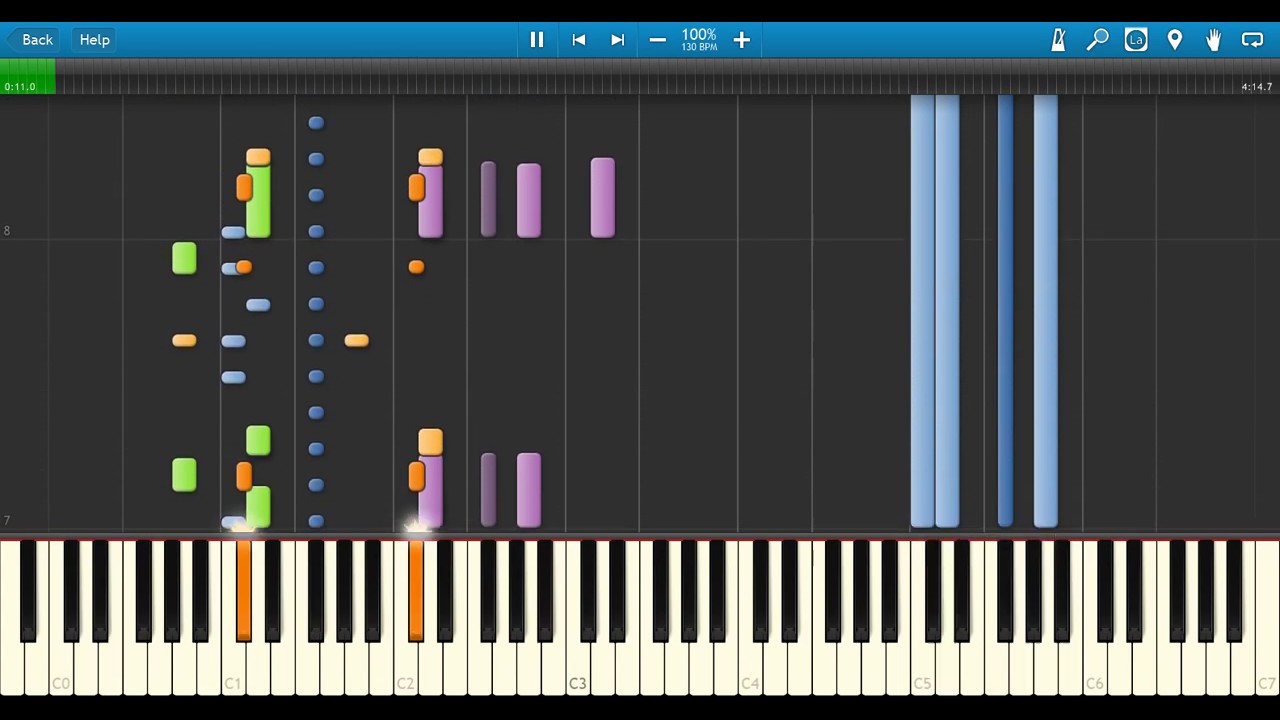Image resolution: width=1280 pixels, height=720 pixels.
Task: Click the C5 piano key
Action: click(x=923, y=668)
